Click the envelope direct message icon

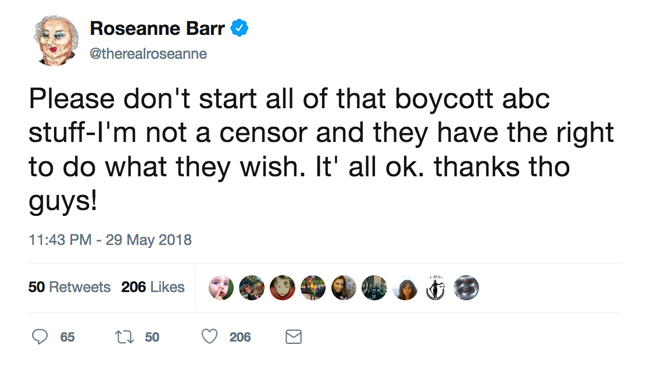point(293,337)
